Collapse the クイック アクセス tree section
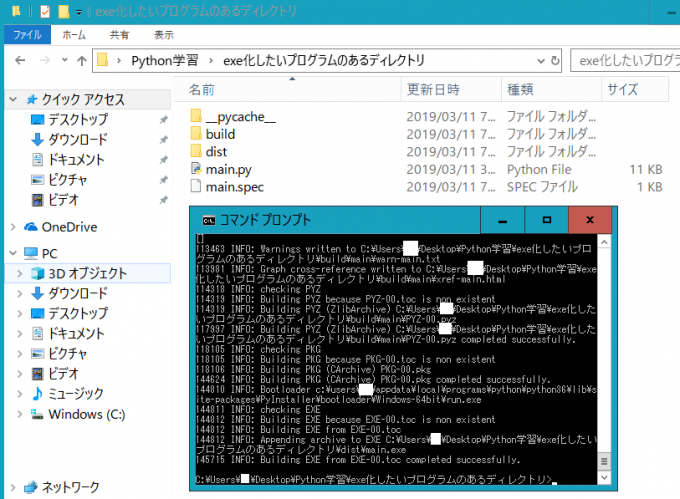 [x=12, y=99]
